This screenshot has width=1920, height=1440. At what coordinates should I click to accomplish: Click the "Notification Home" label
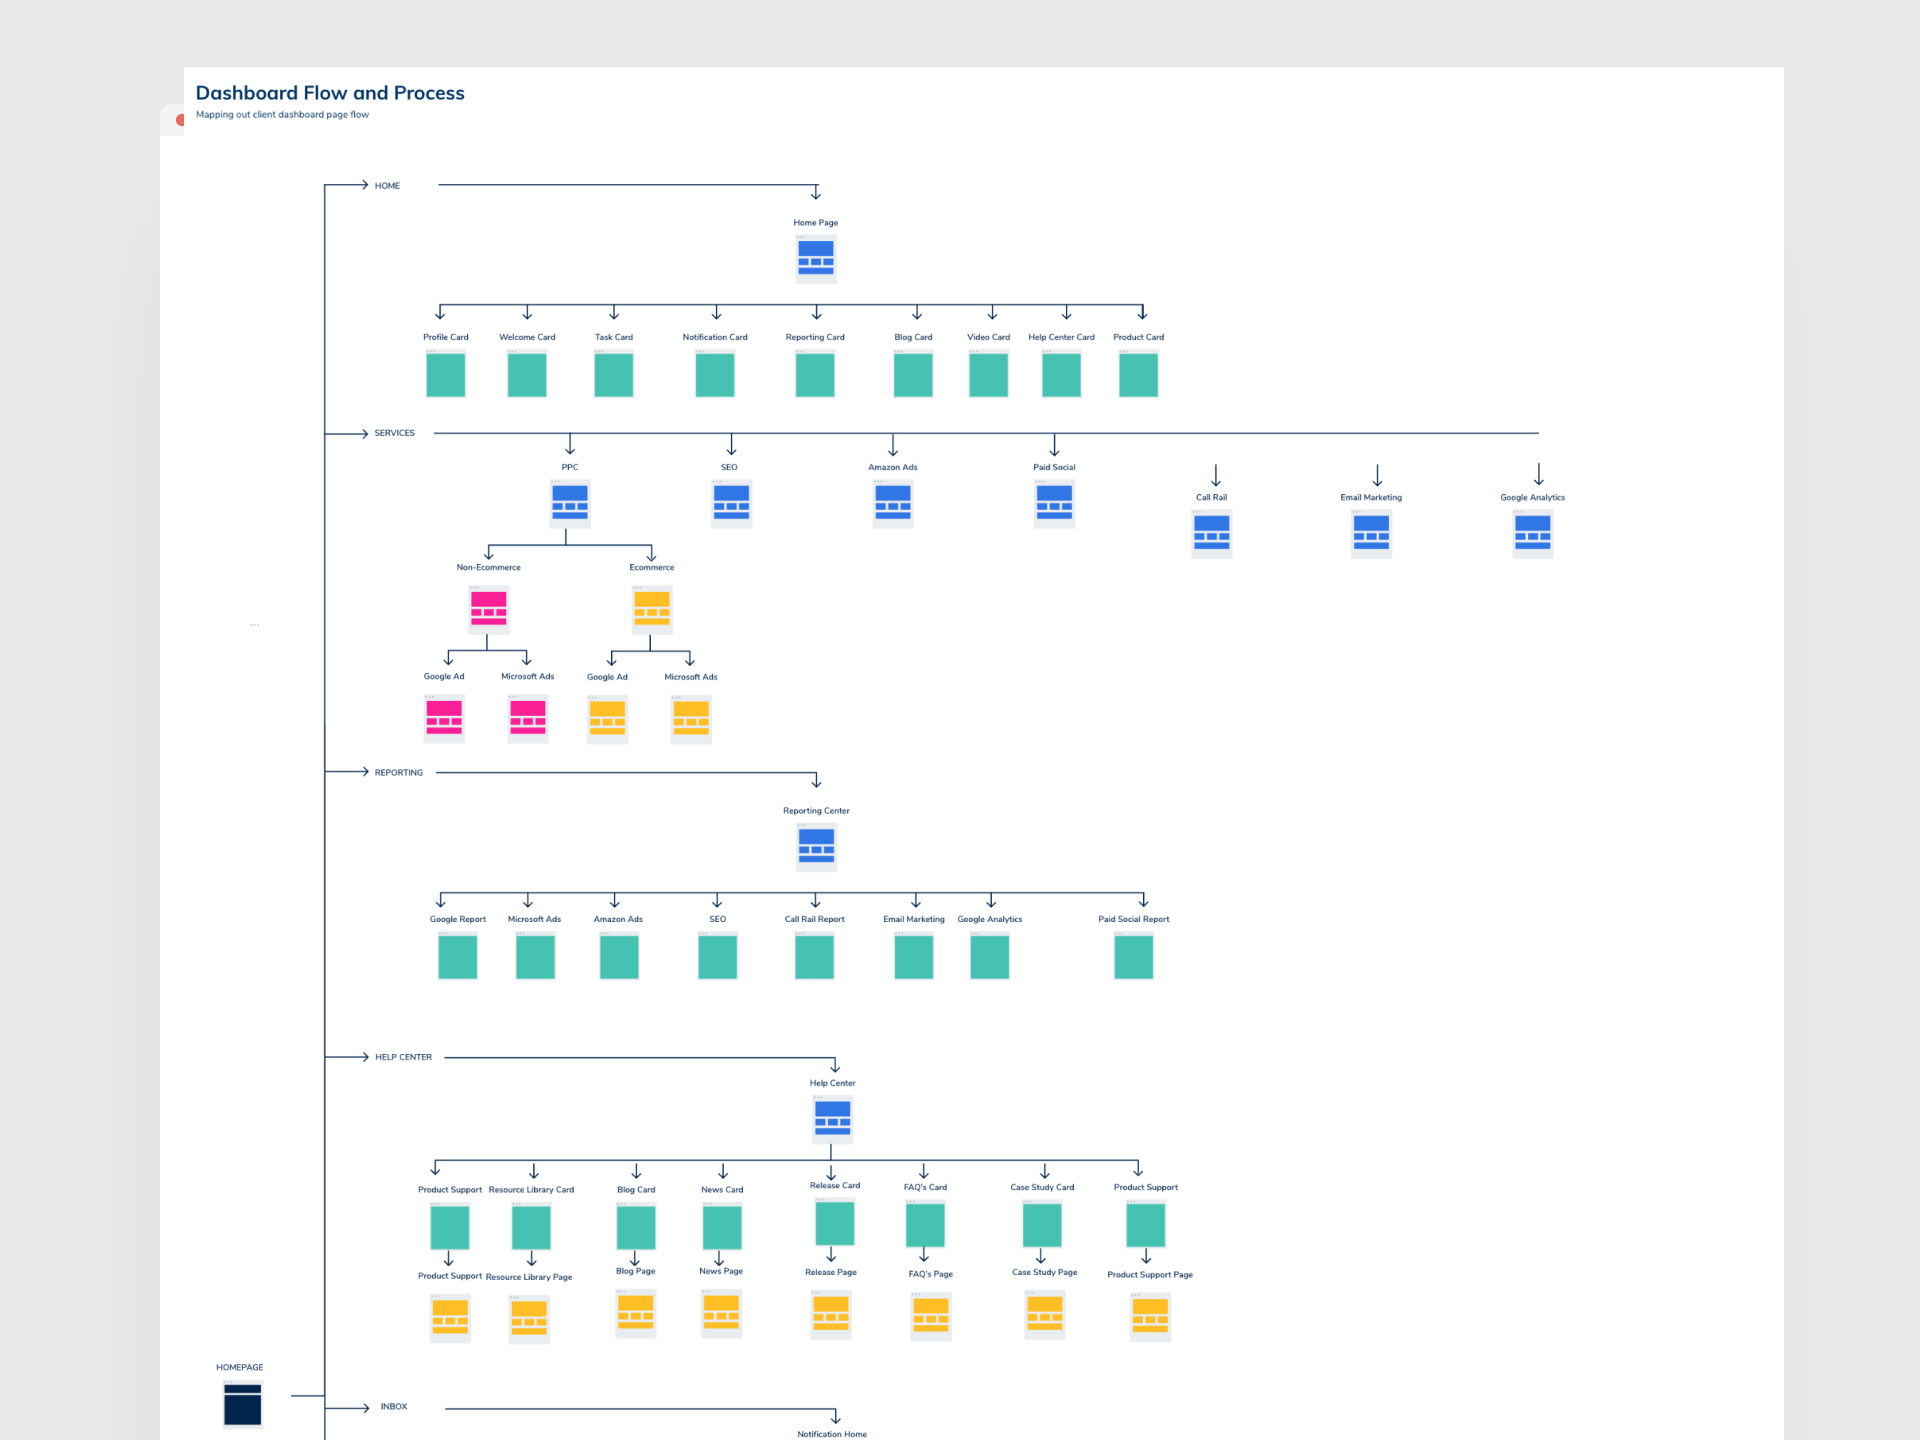click(x=832, y=1434)
